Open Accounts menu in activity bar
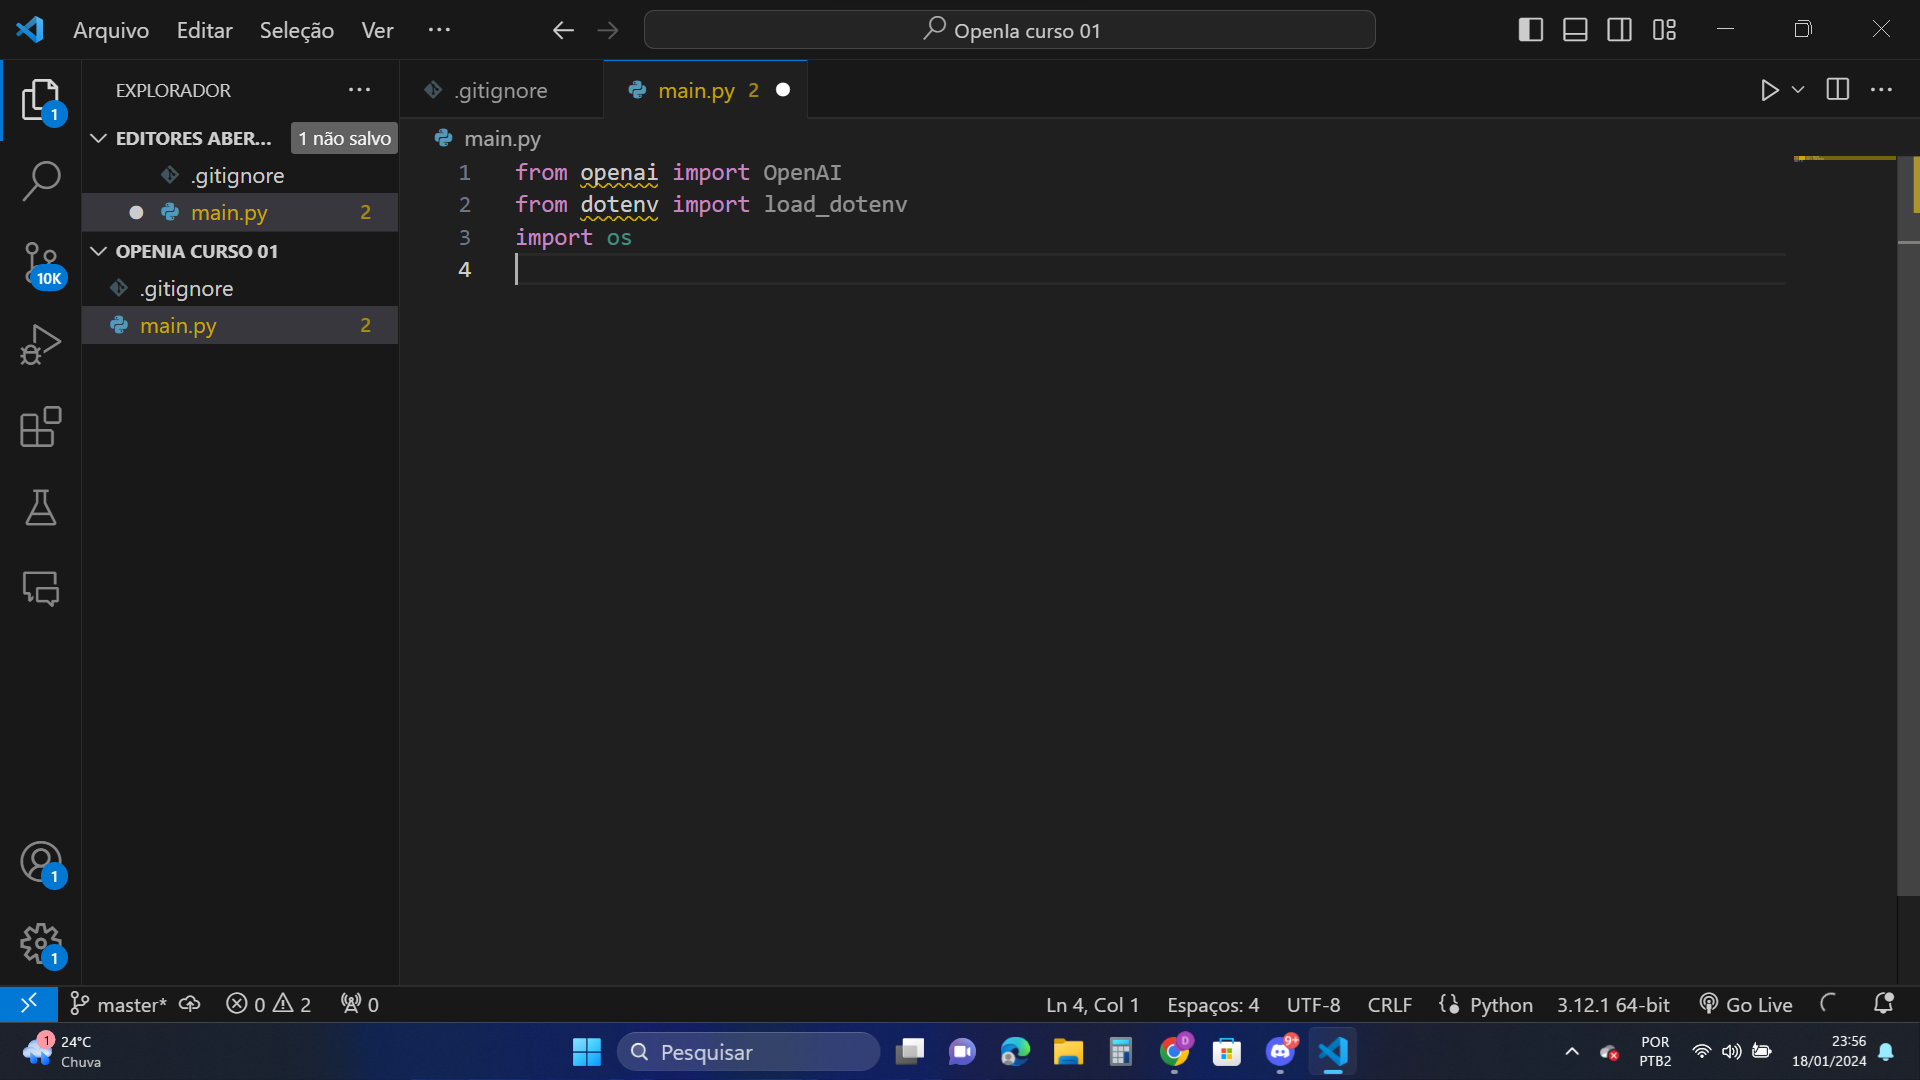 [41, 864]
